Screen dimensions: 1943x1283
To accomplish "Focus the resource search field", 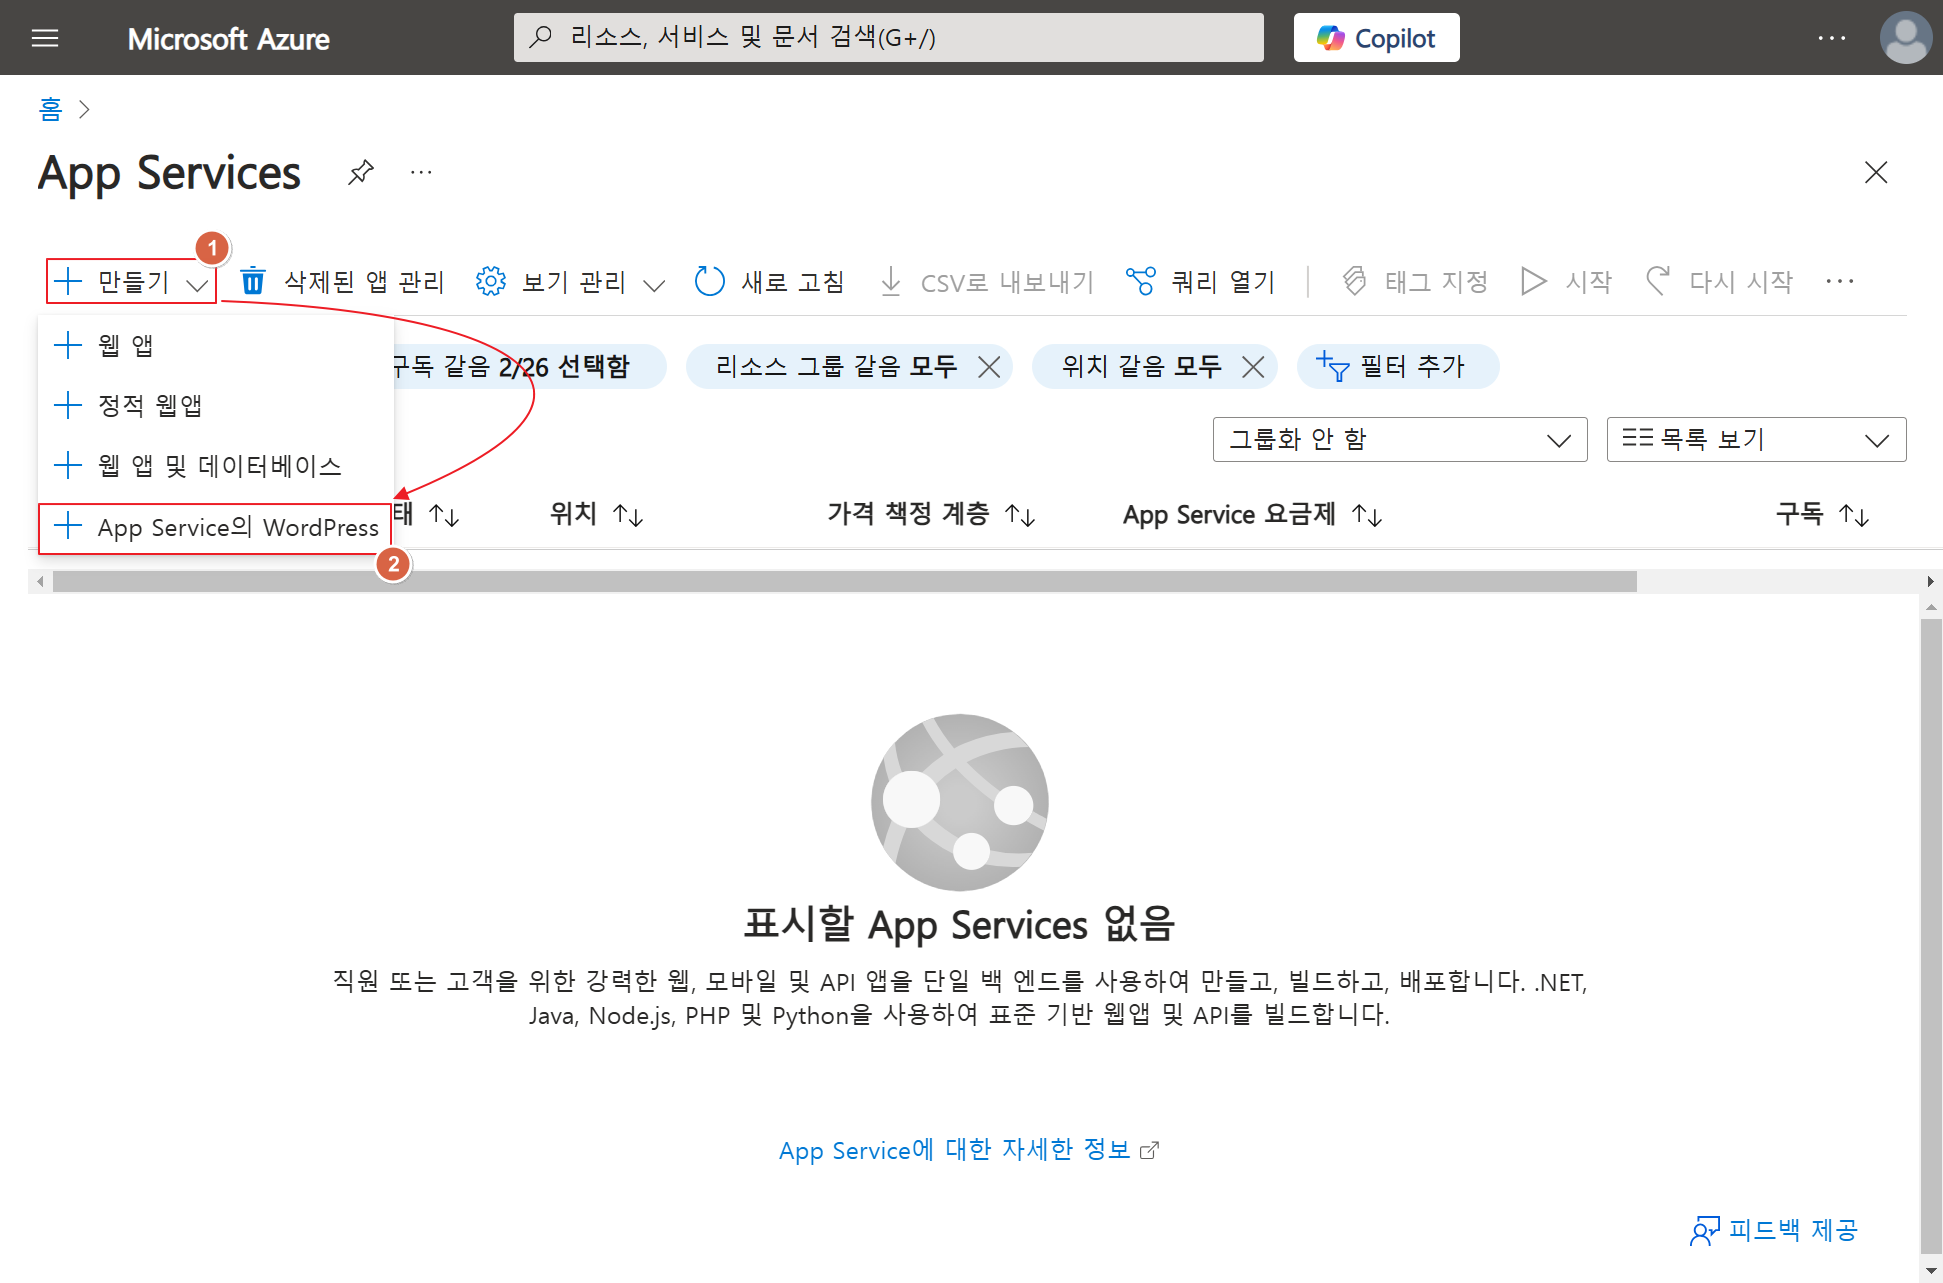I will [x=888, y=38].
